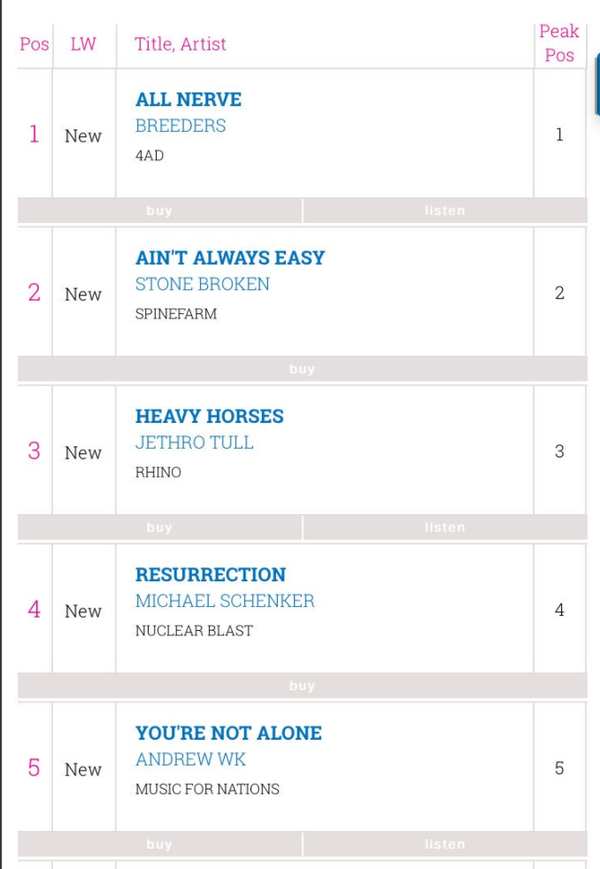
Task: Open the MICHAEL SCHENKER artist link
Action: 225,601
